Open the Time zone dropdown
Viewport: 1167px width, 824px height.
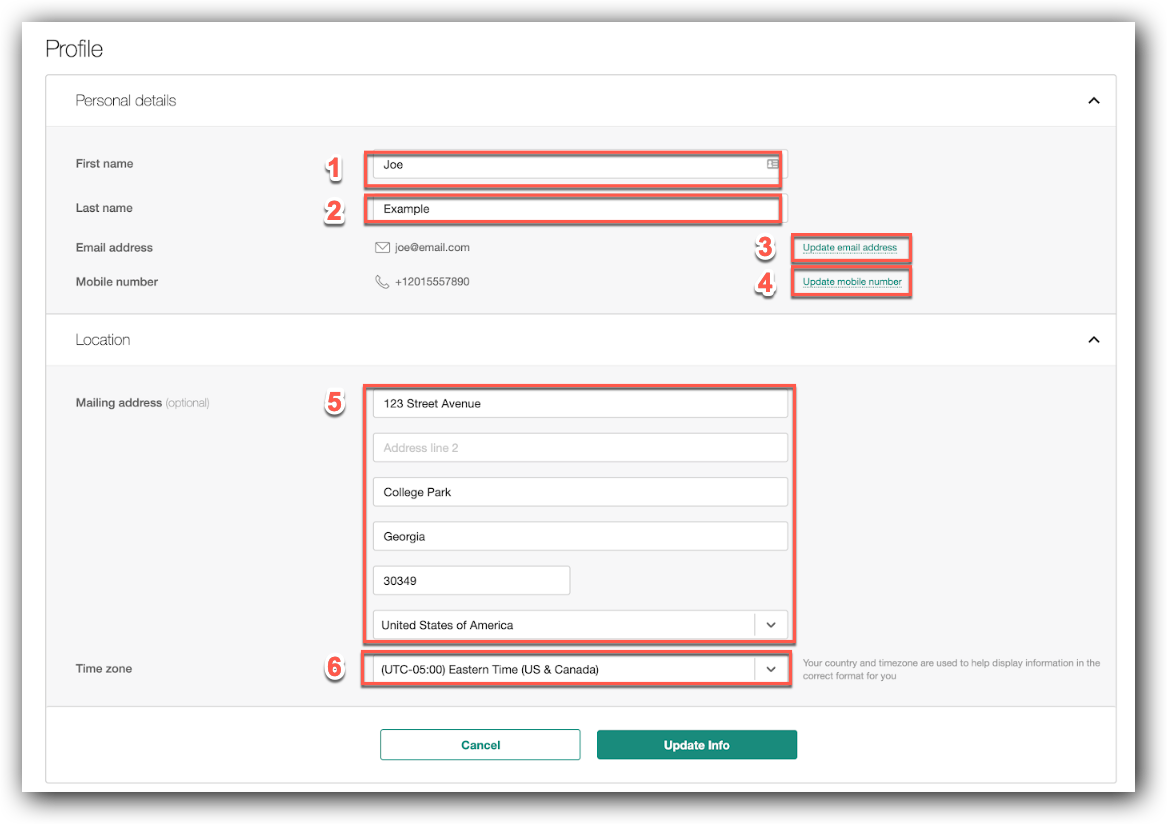(771, 668)
